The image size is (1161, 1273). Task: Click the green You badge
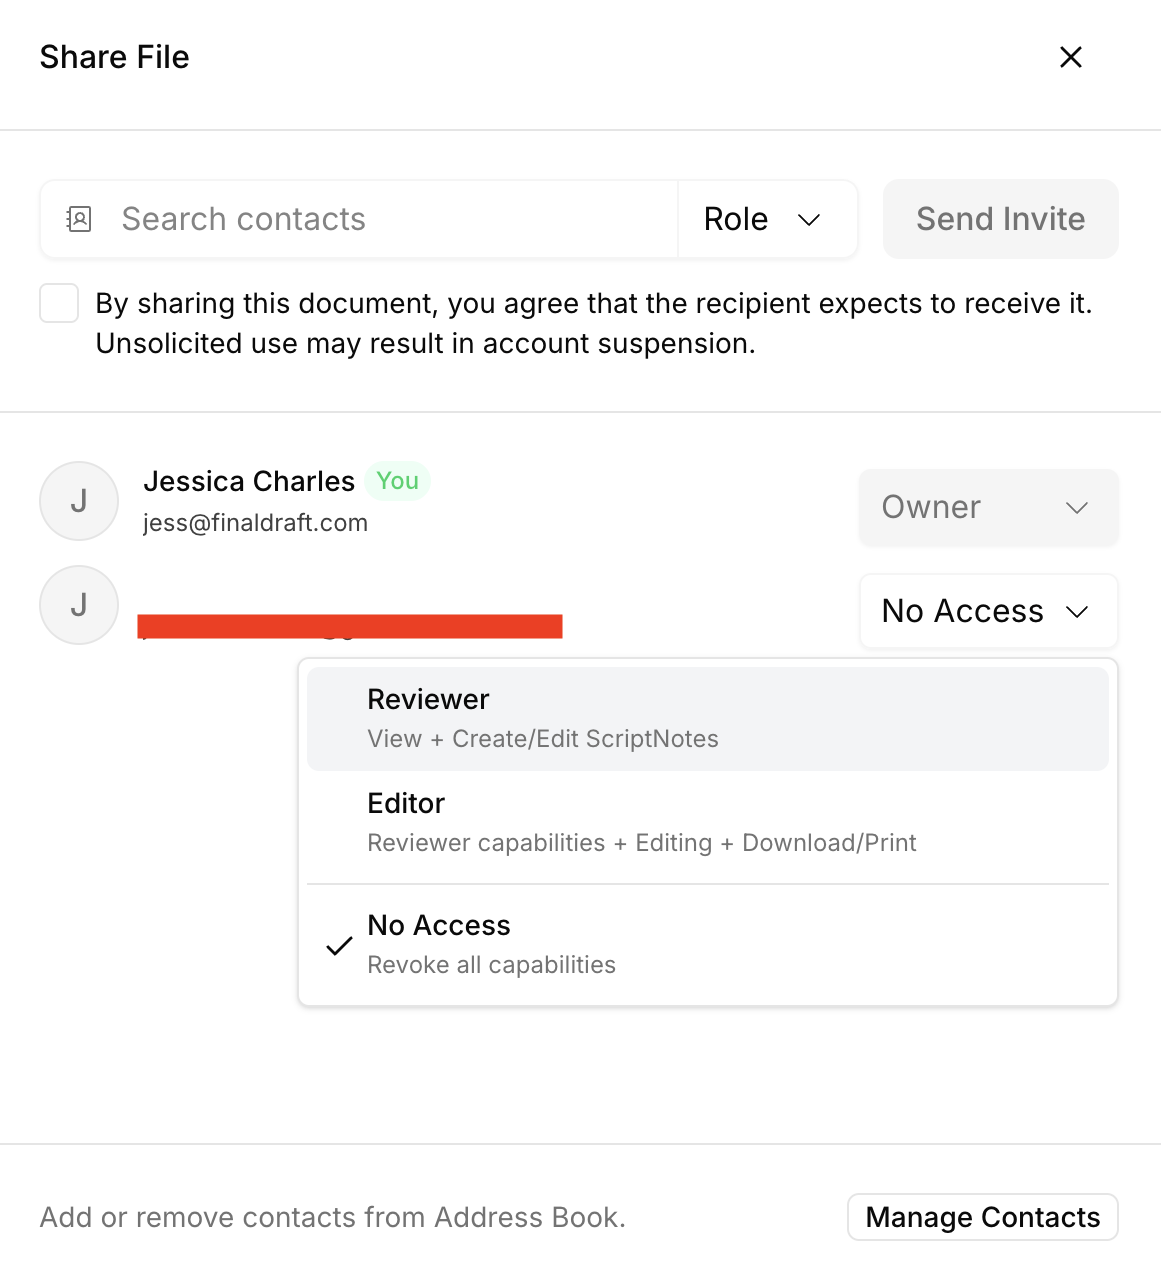click(x=397, y=481)
